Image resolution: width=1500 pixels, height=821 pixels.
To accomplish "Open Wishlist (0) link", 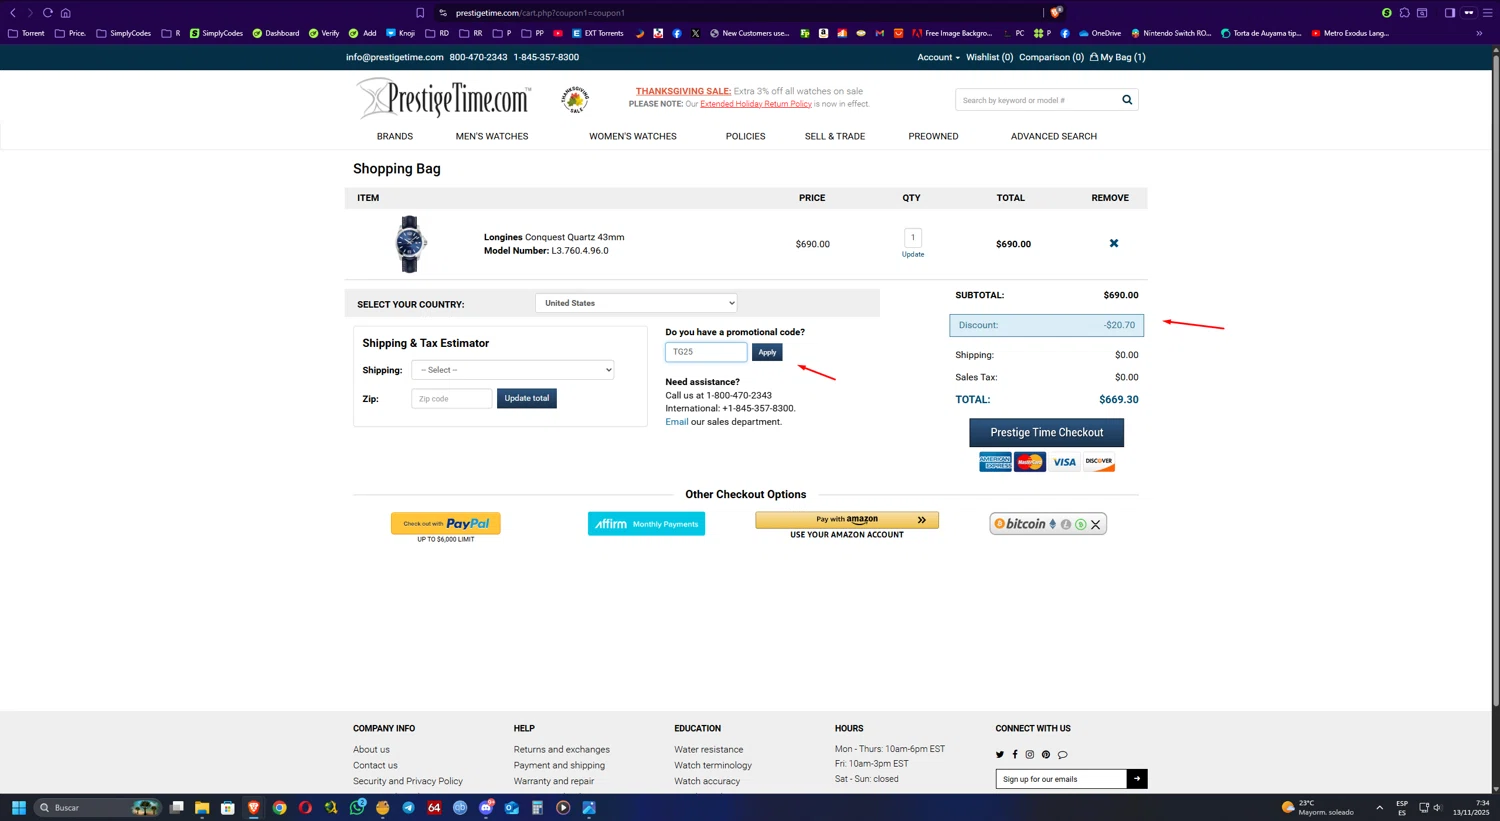I will (989, 57).
